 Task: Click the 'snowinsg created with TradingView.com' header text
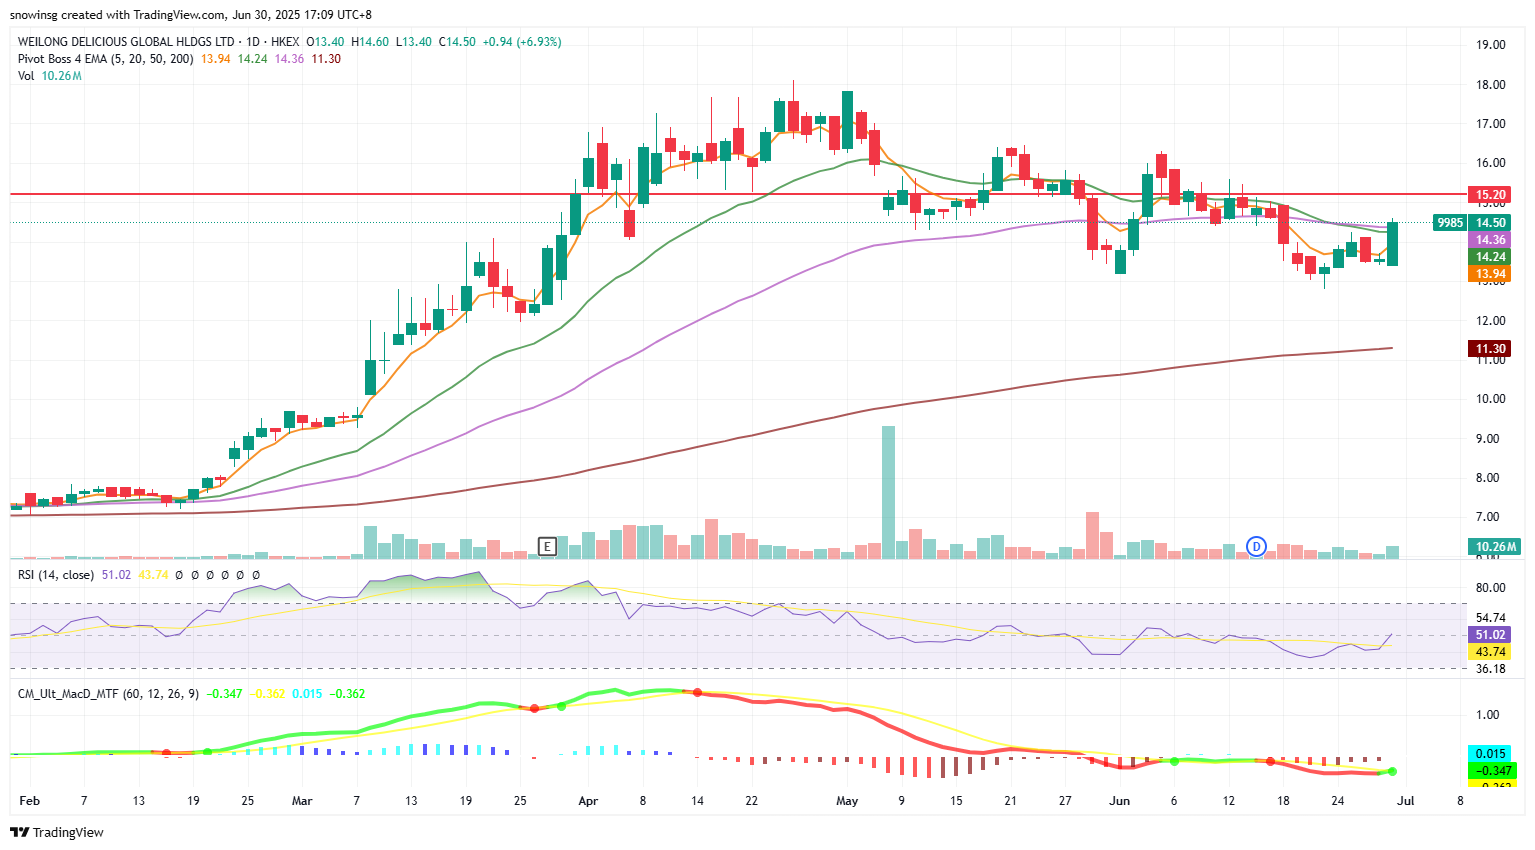[x=118, y=15]
